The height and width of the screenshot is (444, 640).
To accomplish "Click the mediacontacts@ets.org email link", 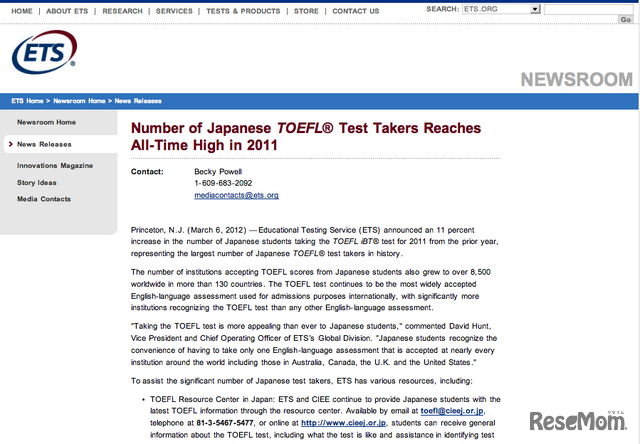I will pos(236,195).
